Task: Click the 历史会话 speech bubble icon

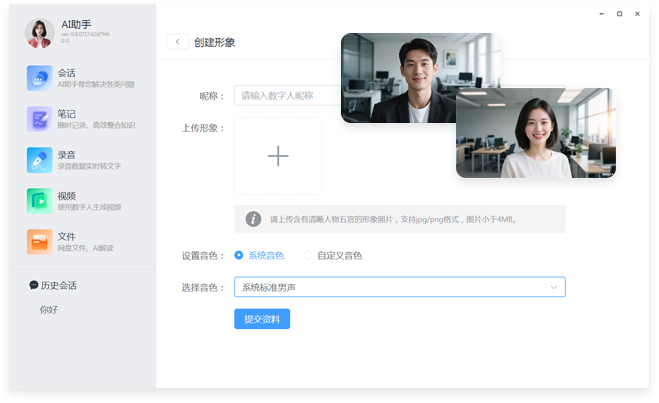Action: coord(34,286)
